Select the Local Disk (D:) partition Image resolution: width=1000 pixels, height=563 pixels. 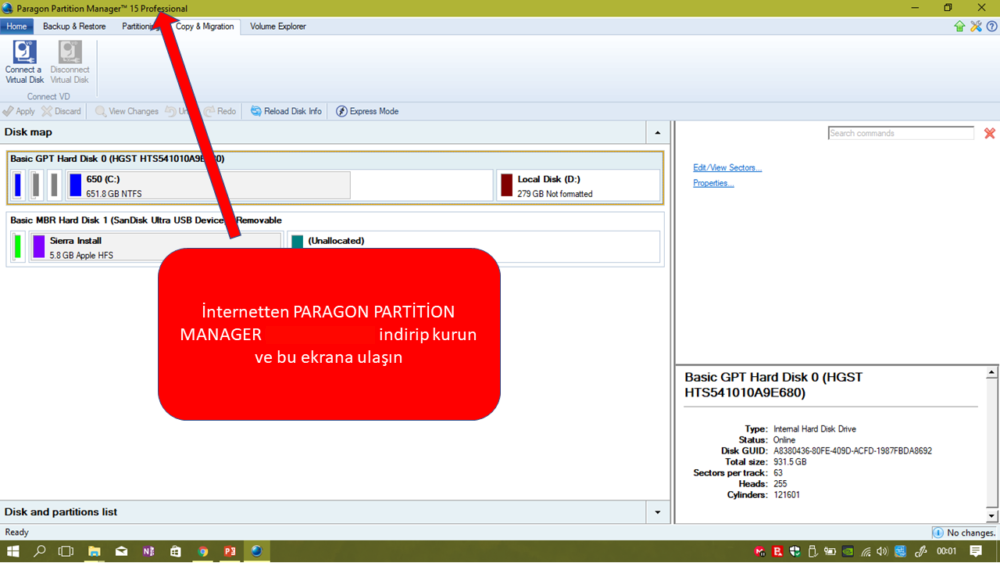coord(578,186)
